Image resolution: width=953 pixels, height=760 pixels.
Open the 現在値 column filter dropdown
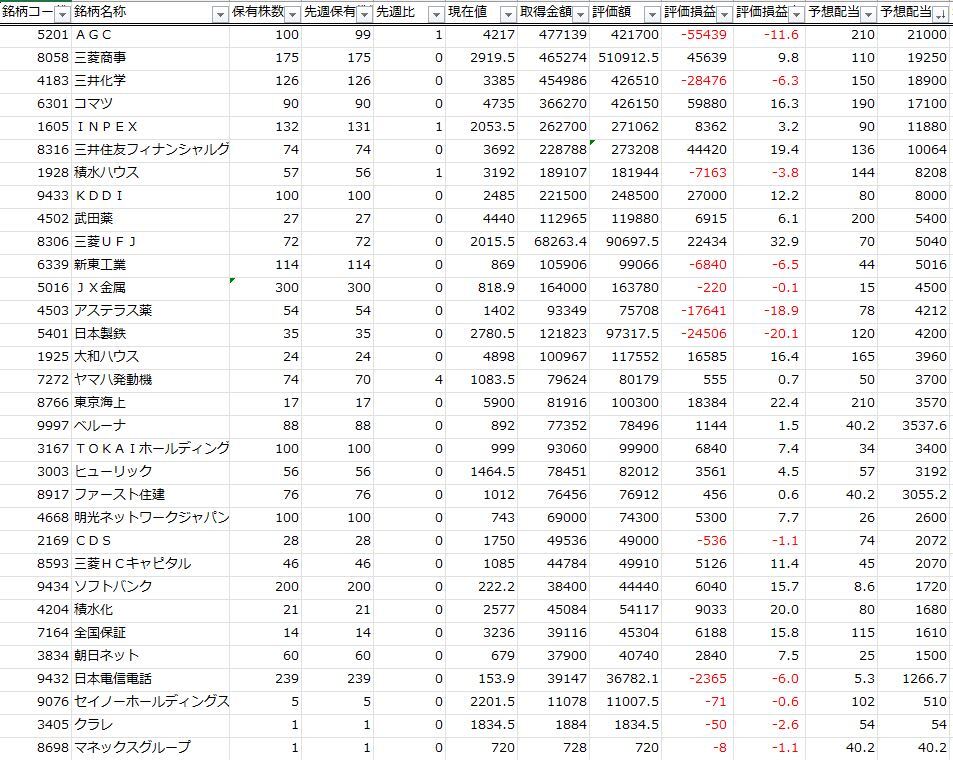(x=508, y=14)
